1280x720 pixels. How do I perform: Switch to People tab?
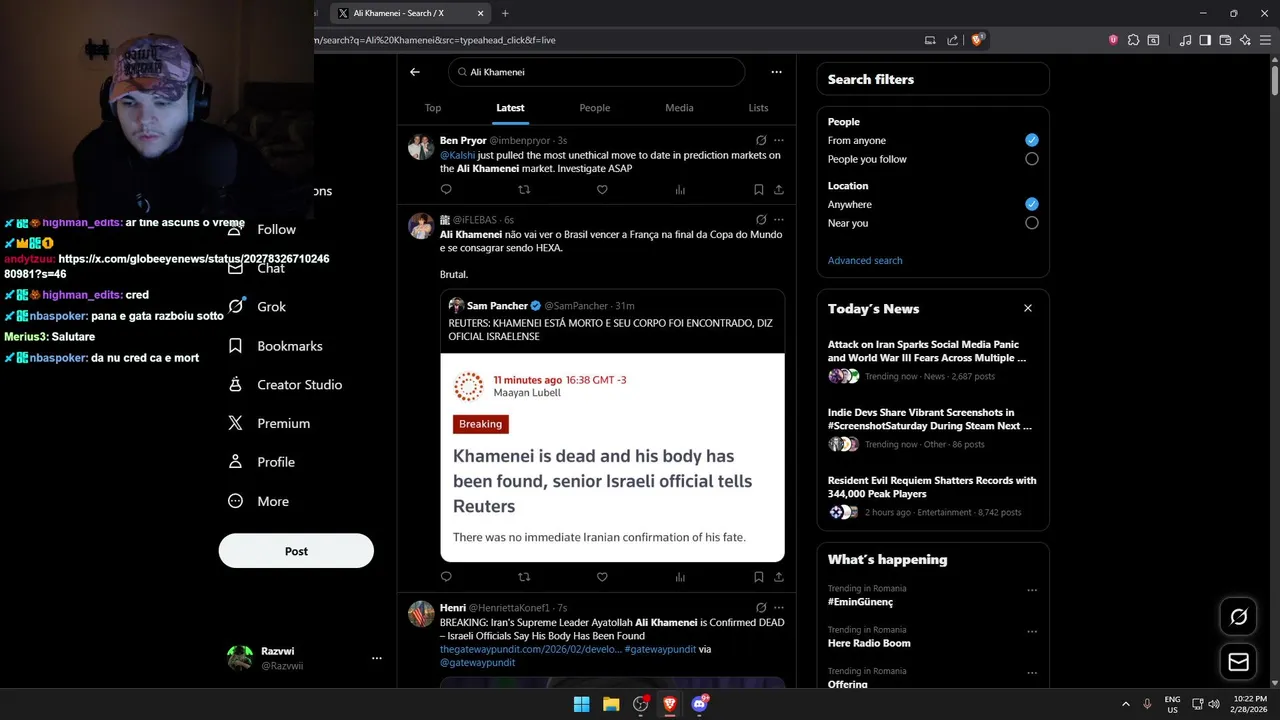pyautogui.click(x=594, y=108)
